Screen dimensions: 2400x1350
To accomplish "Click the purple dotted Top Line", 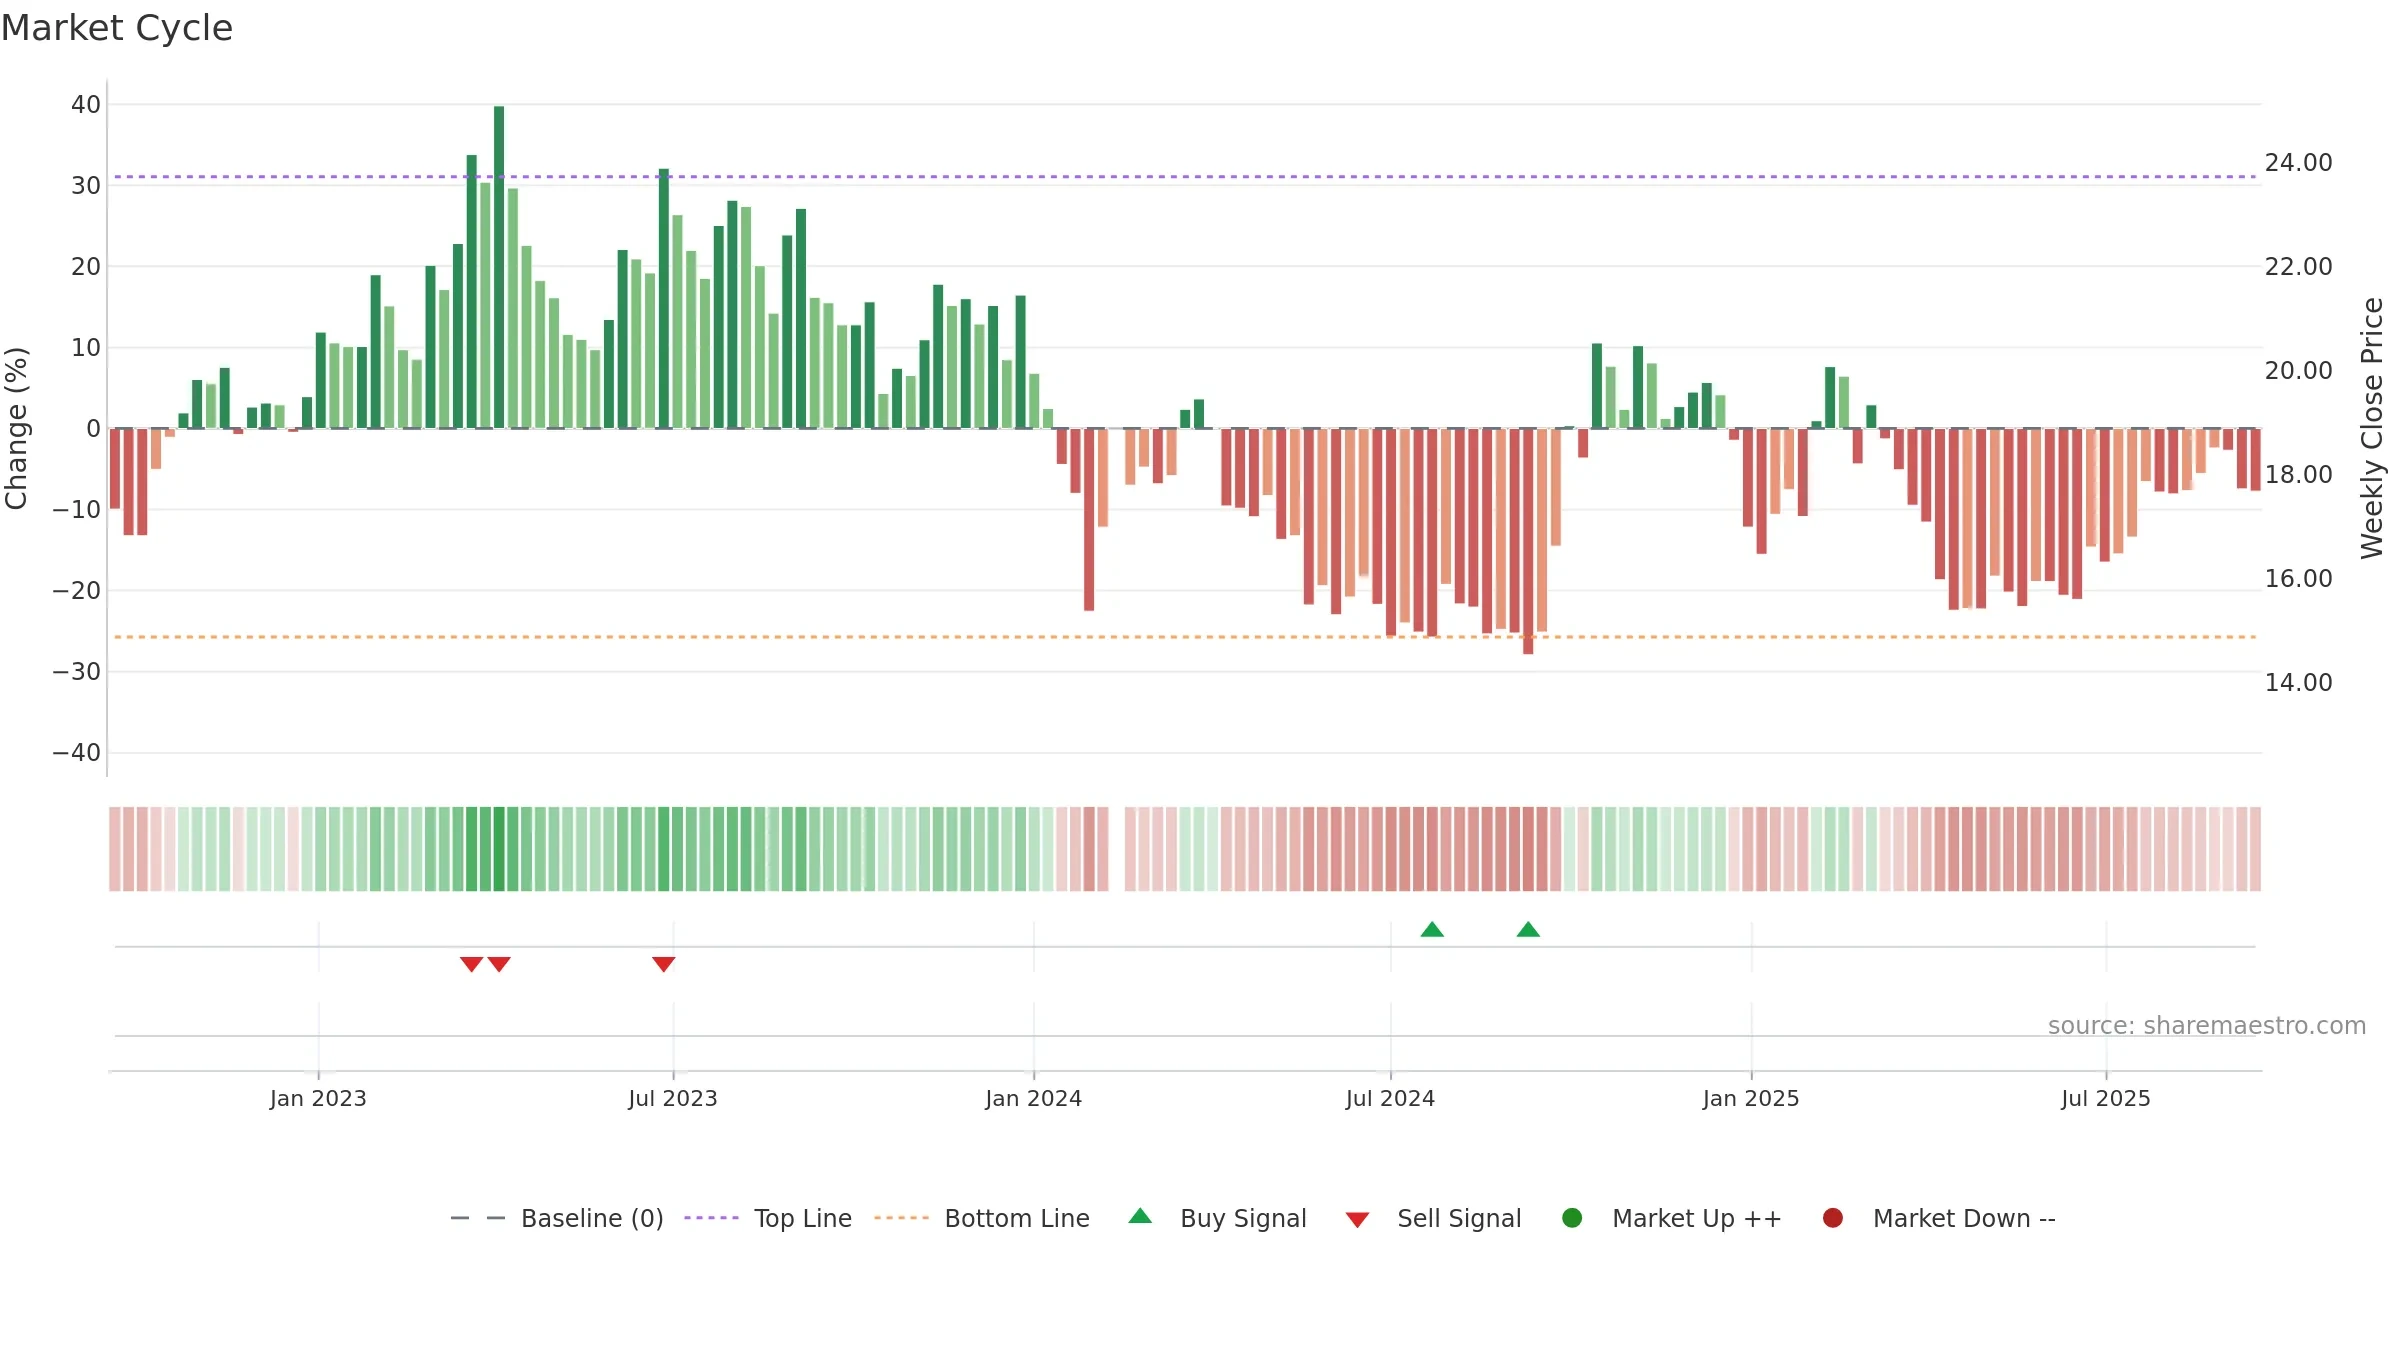I will tap(1185, 177).
